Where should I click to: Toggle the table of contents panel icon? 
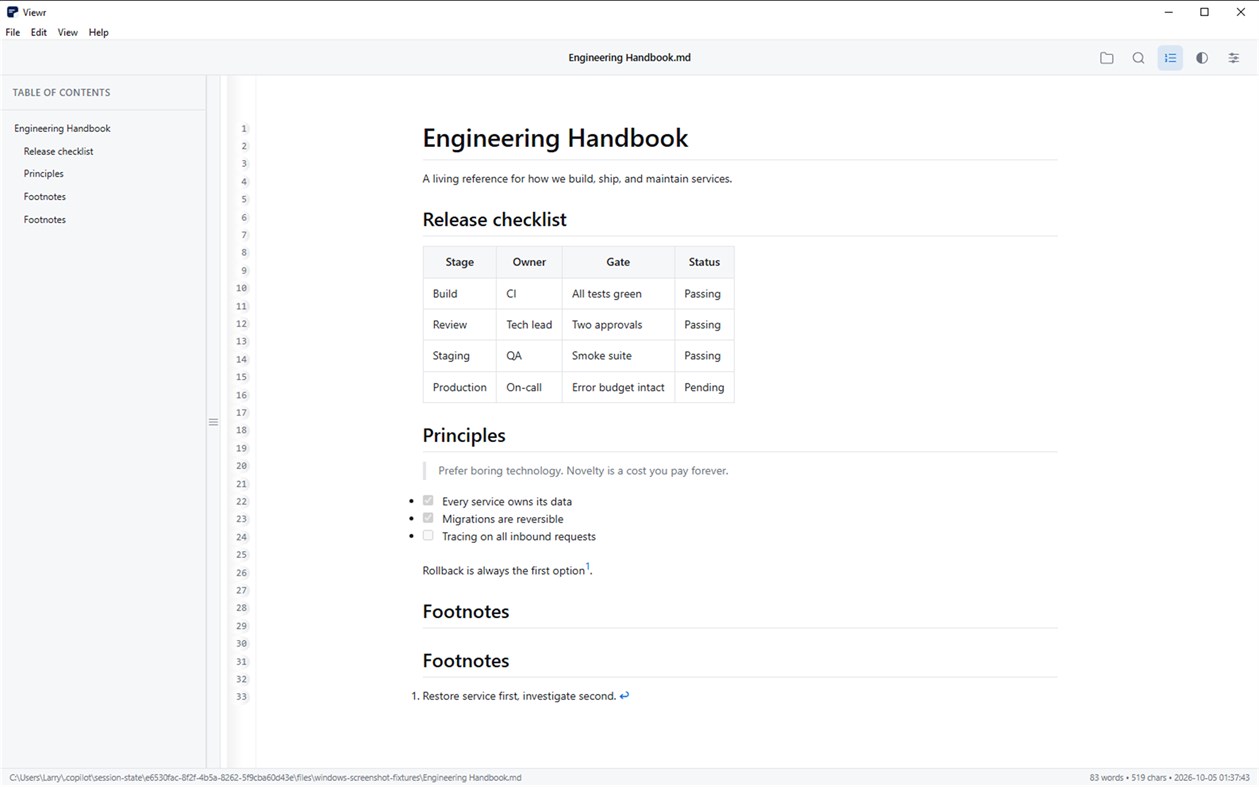(x=1170, y=58)
